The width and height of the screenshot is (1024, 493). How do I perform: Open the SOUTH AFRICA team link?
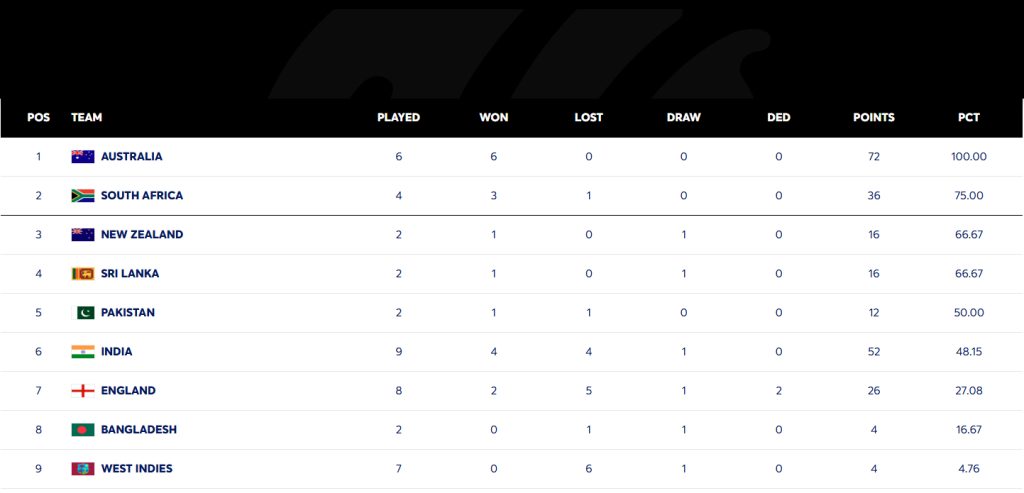(x=142, y=196)
